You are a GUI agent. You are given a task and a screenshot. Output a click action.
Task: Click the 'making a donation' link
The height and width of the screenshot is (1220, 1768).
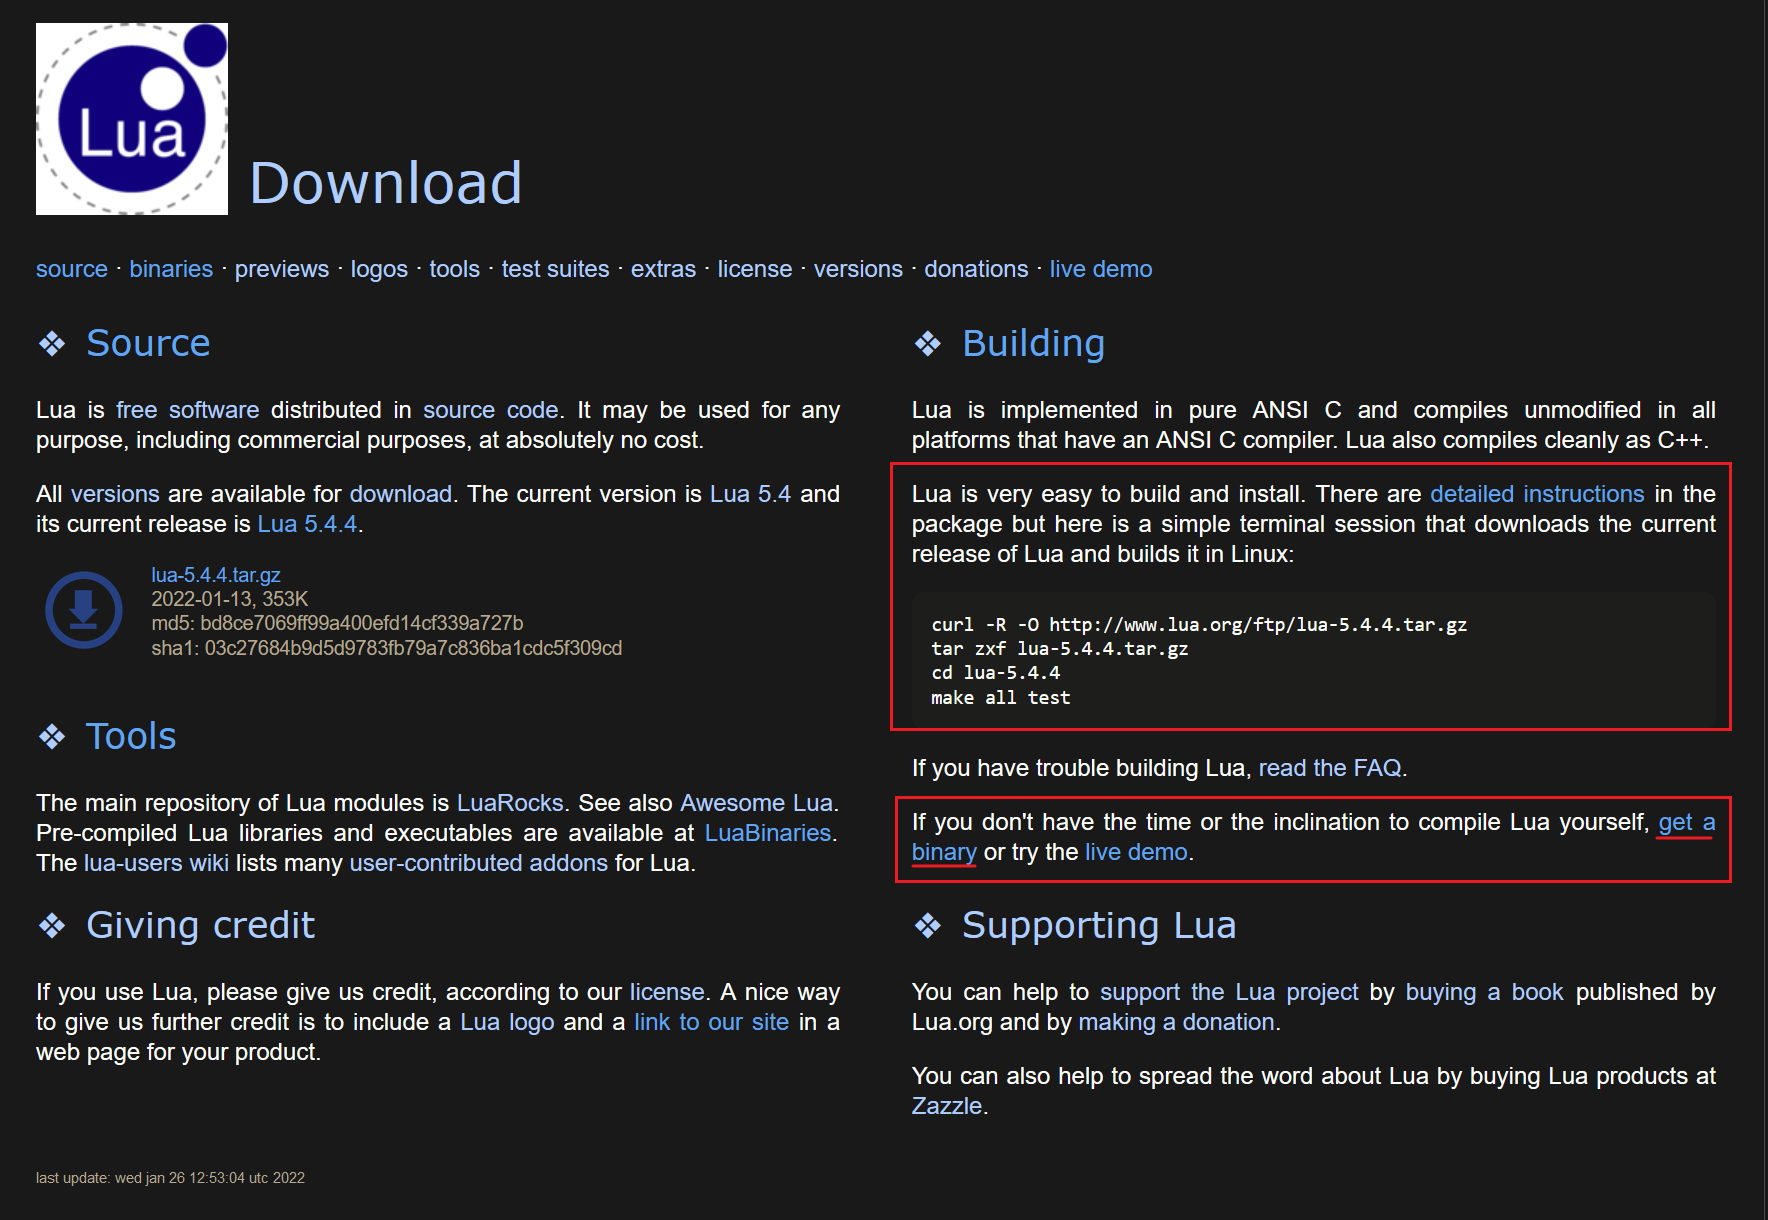click(1177, 1022)
